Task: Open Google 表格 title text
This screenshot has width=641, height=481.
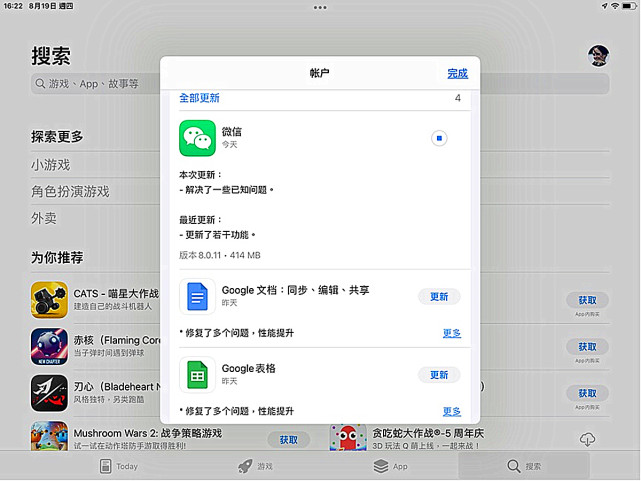Action: pos(249,368)
